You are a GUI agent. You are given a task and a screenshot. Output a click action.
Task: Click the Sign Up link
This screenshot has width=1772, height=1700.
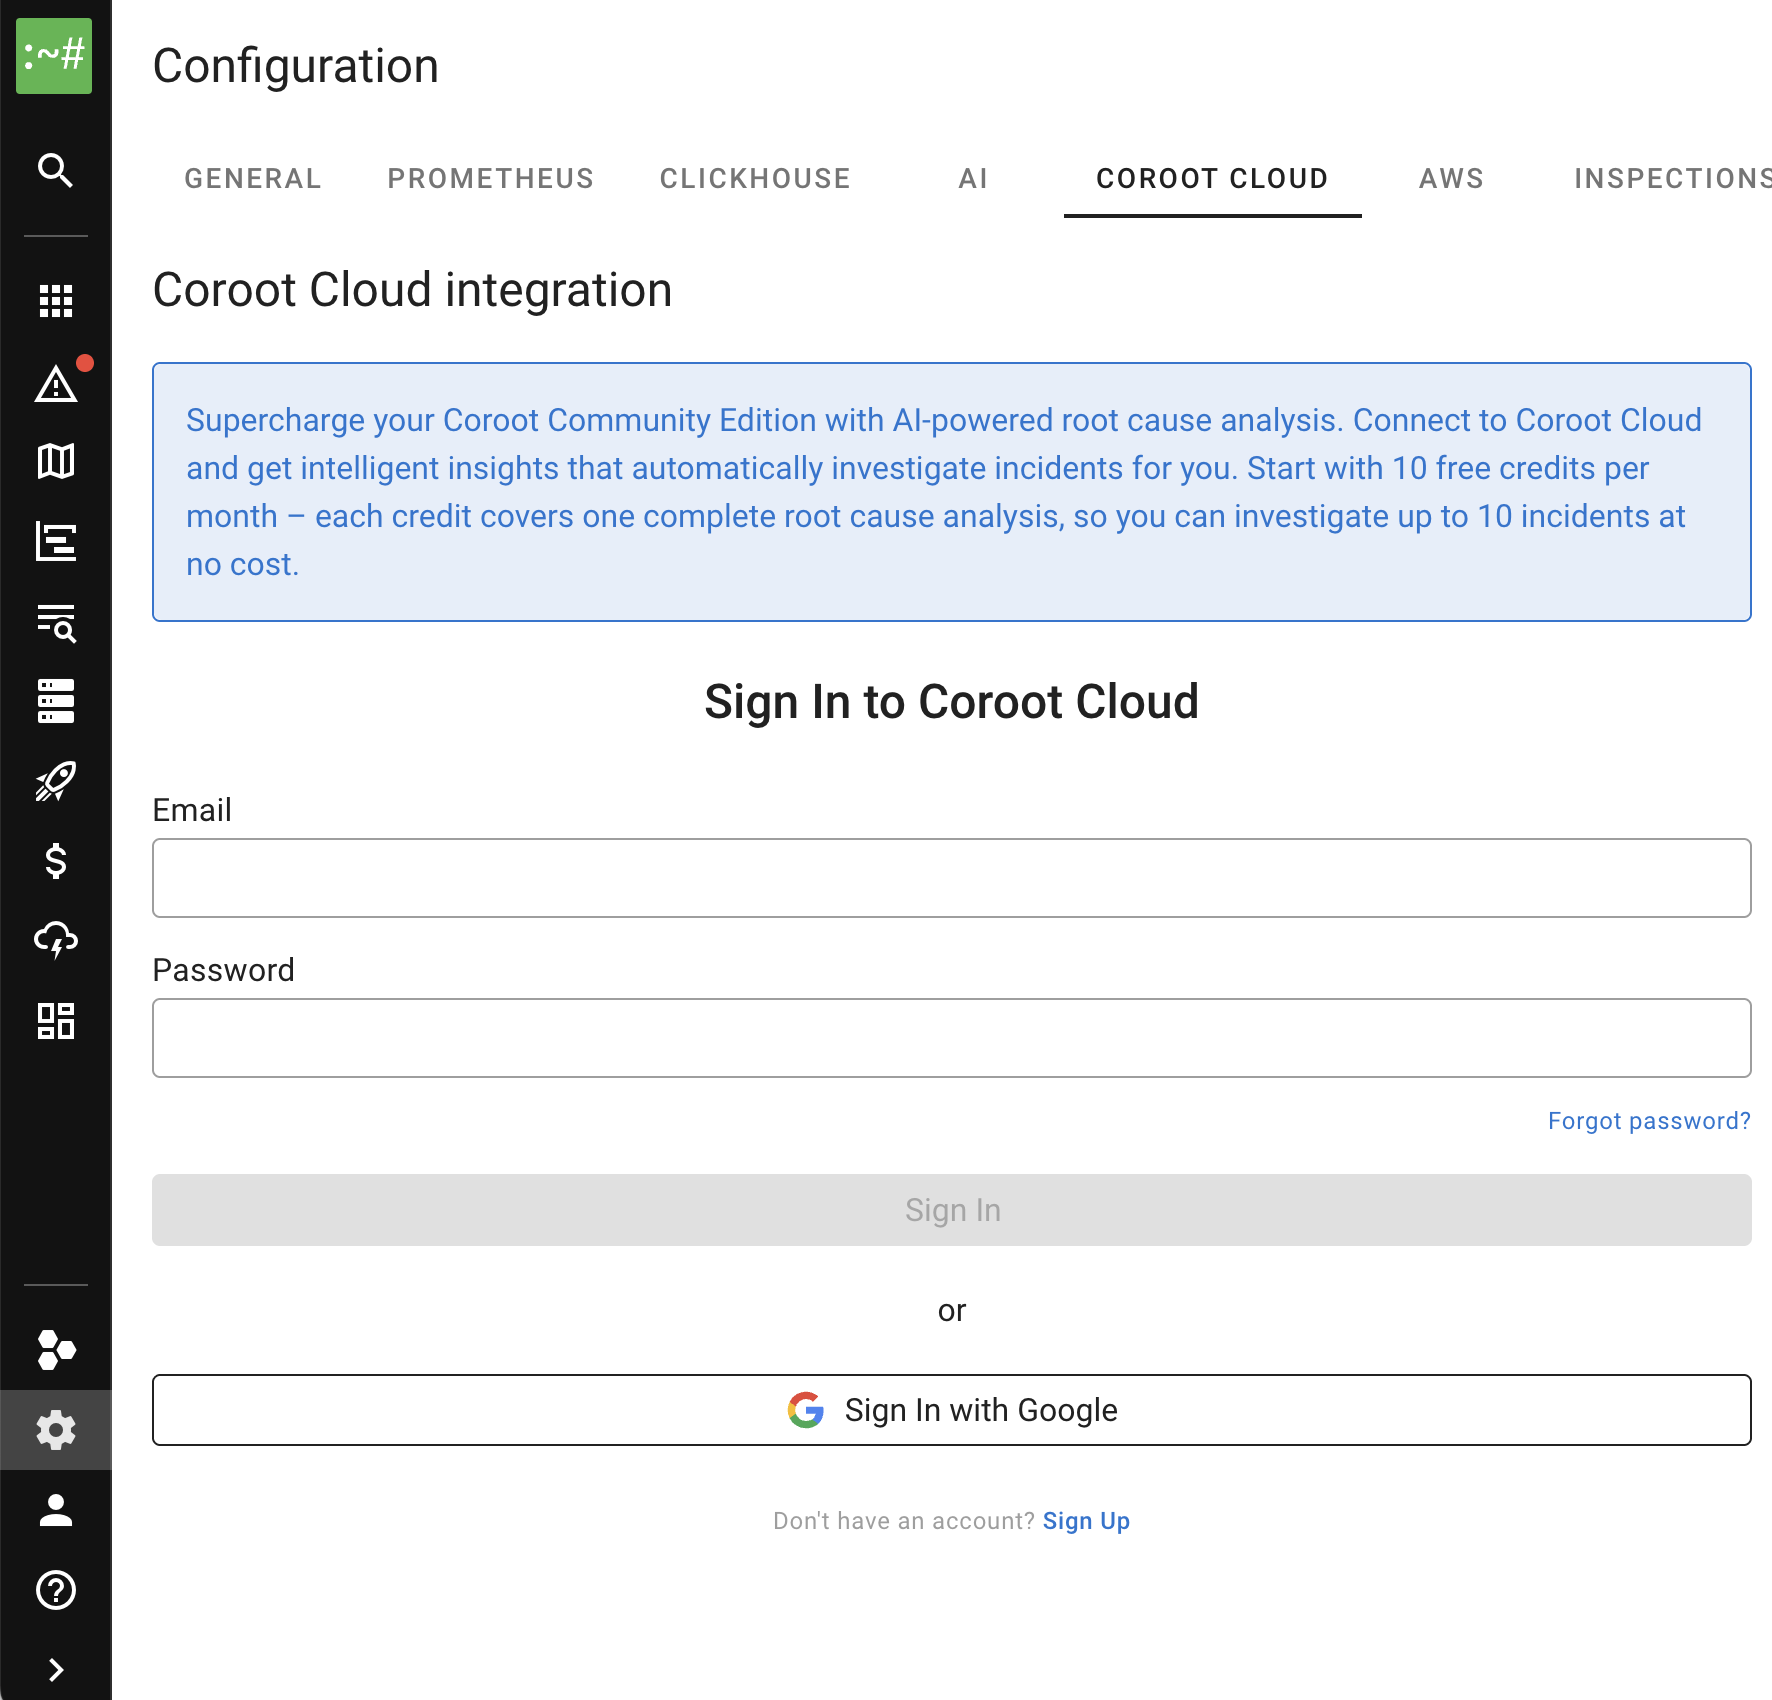(1086, 1521)
